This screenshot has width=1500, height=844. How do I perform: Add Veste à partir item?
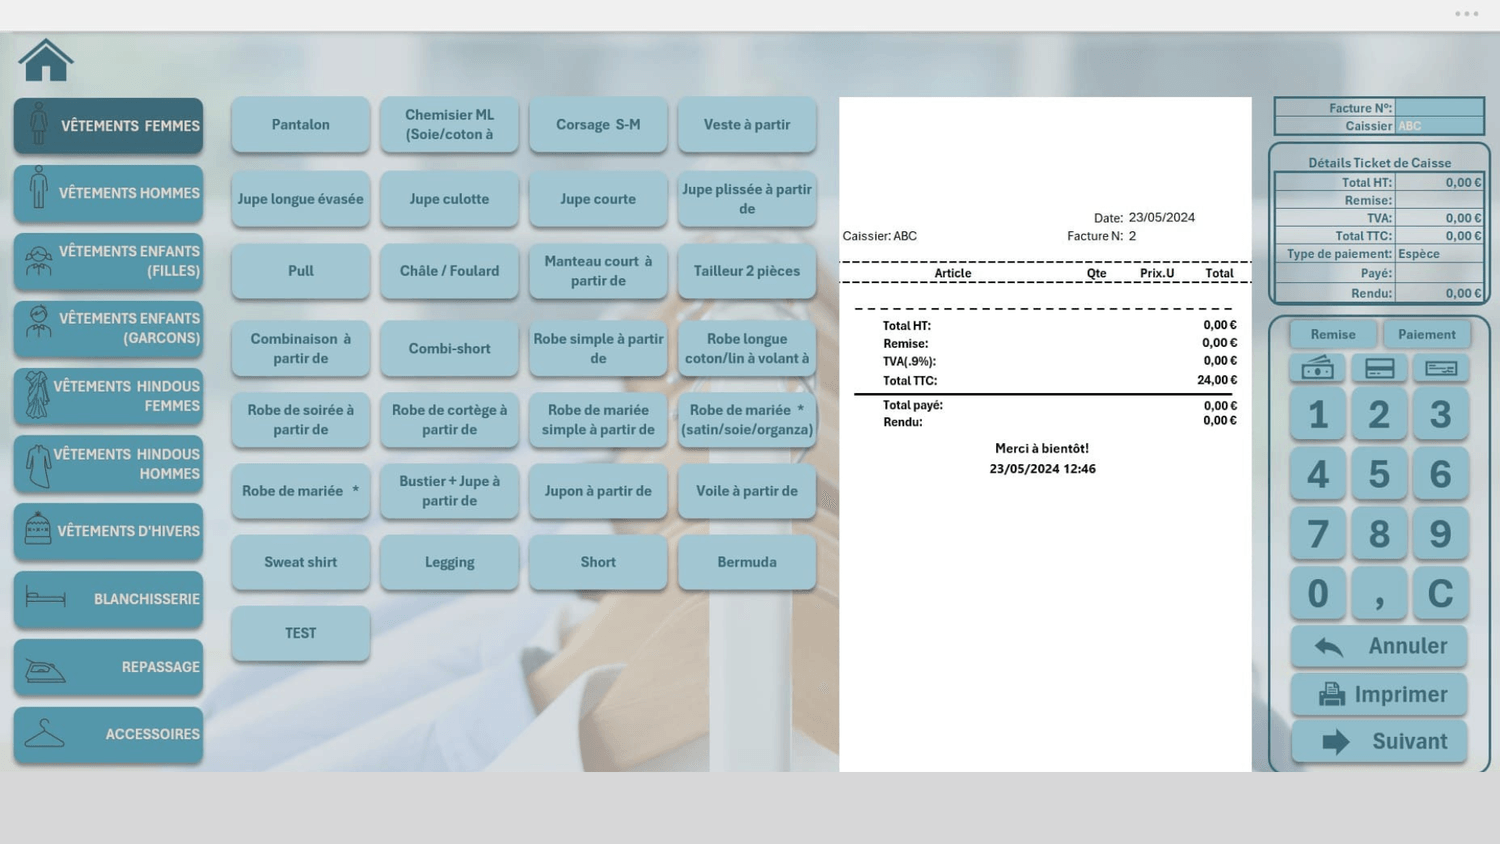747,125
